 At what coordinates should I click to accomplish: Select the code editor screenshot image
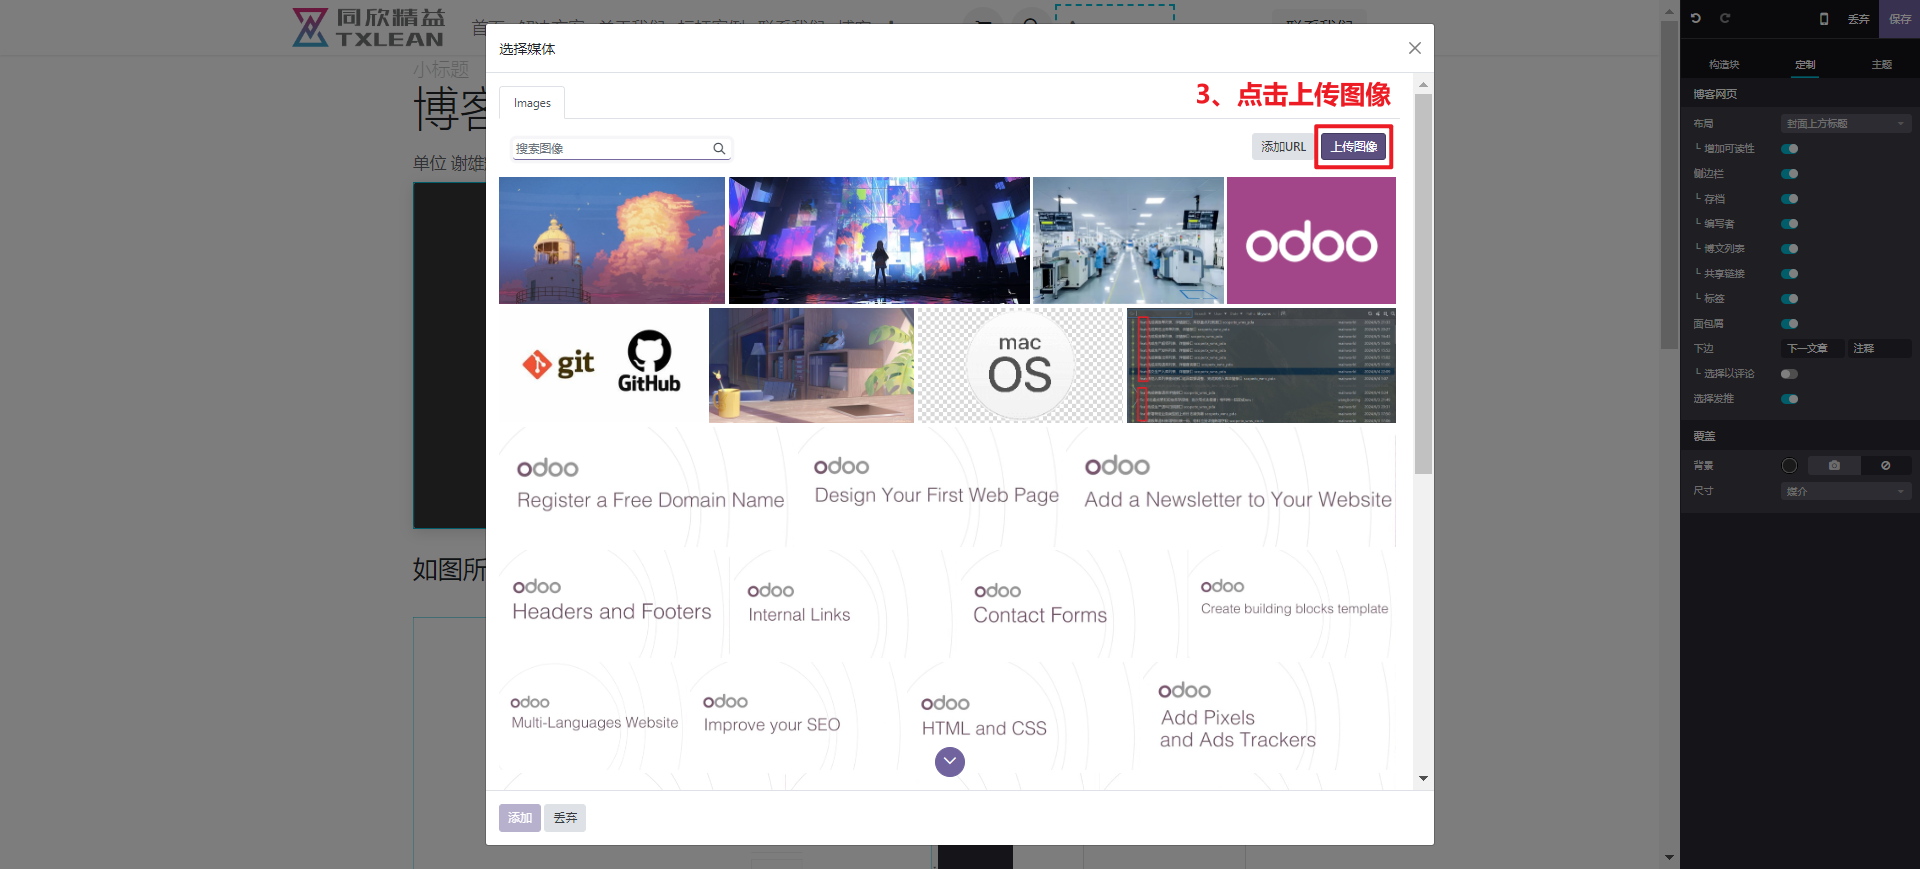pos(1261,365)
